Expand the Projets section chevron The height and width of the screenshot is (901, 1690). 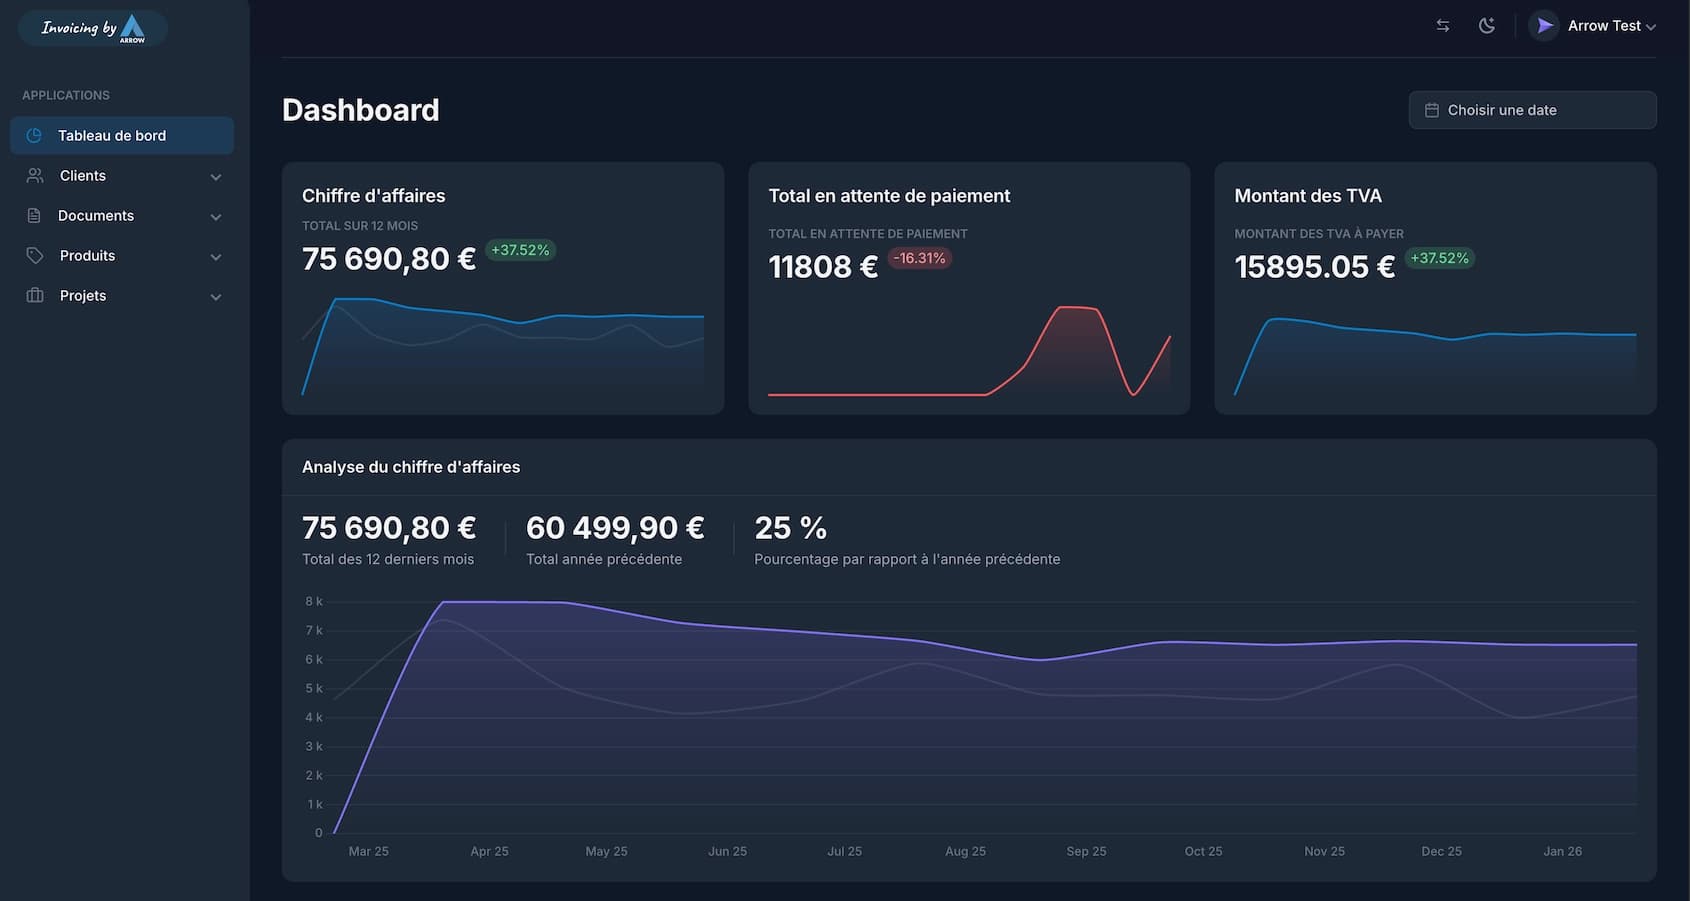(x=216, y=296)
